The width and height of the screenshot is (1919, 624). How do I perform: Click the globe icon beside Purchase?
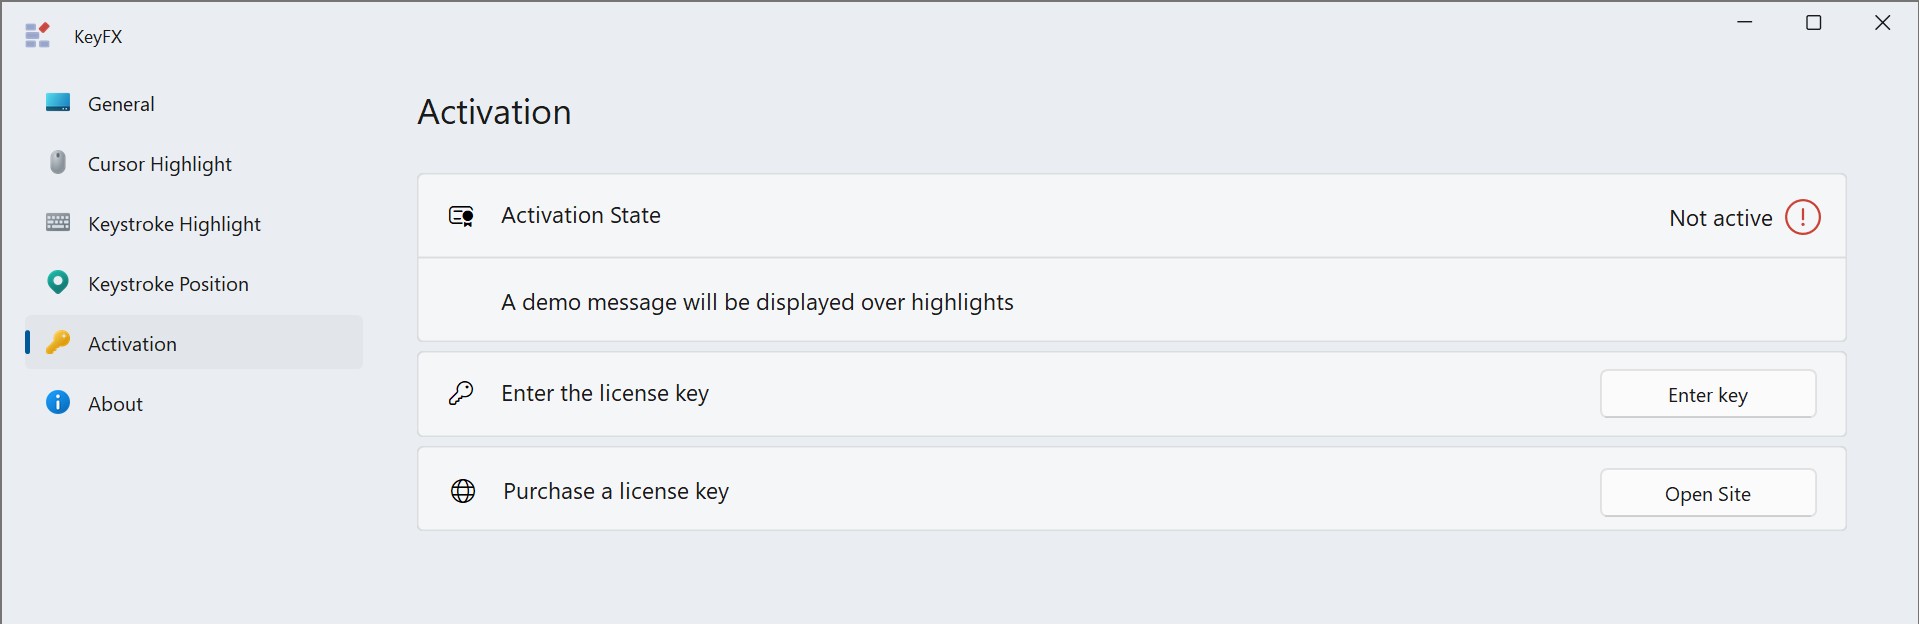[x=463, y=491]
